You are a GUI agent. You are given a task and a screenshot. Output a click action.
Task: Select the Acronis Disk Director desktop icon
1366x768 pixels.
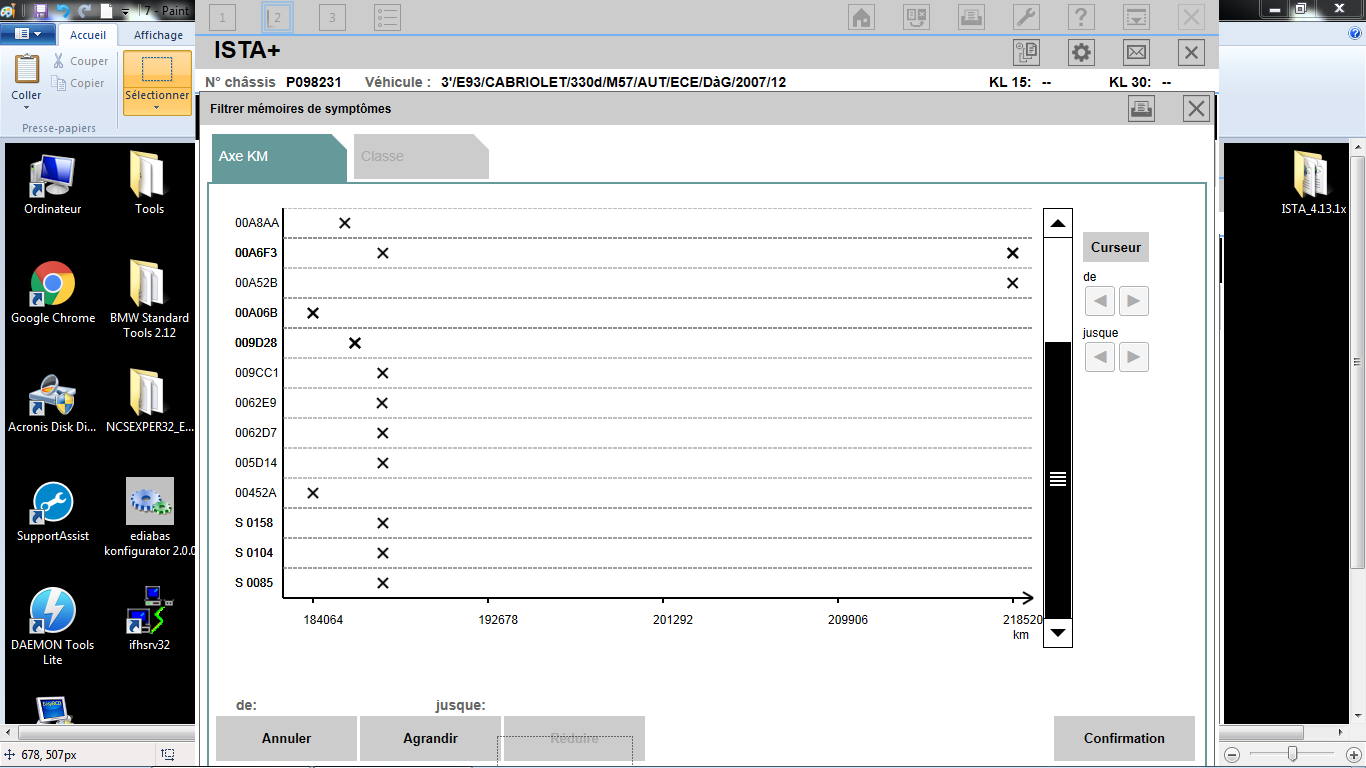(52, 402)
